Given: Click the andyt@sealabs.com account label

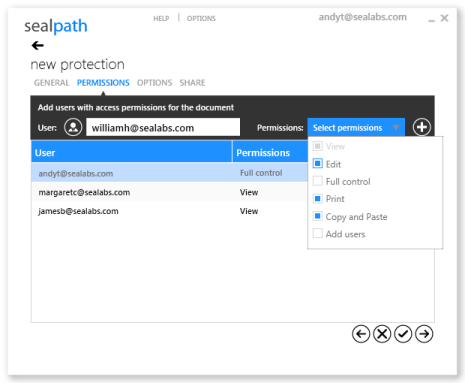Looking at the screenshot, I should tap(362, 17).
